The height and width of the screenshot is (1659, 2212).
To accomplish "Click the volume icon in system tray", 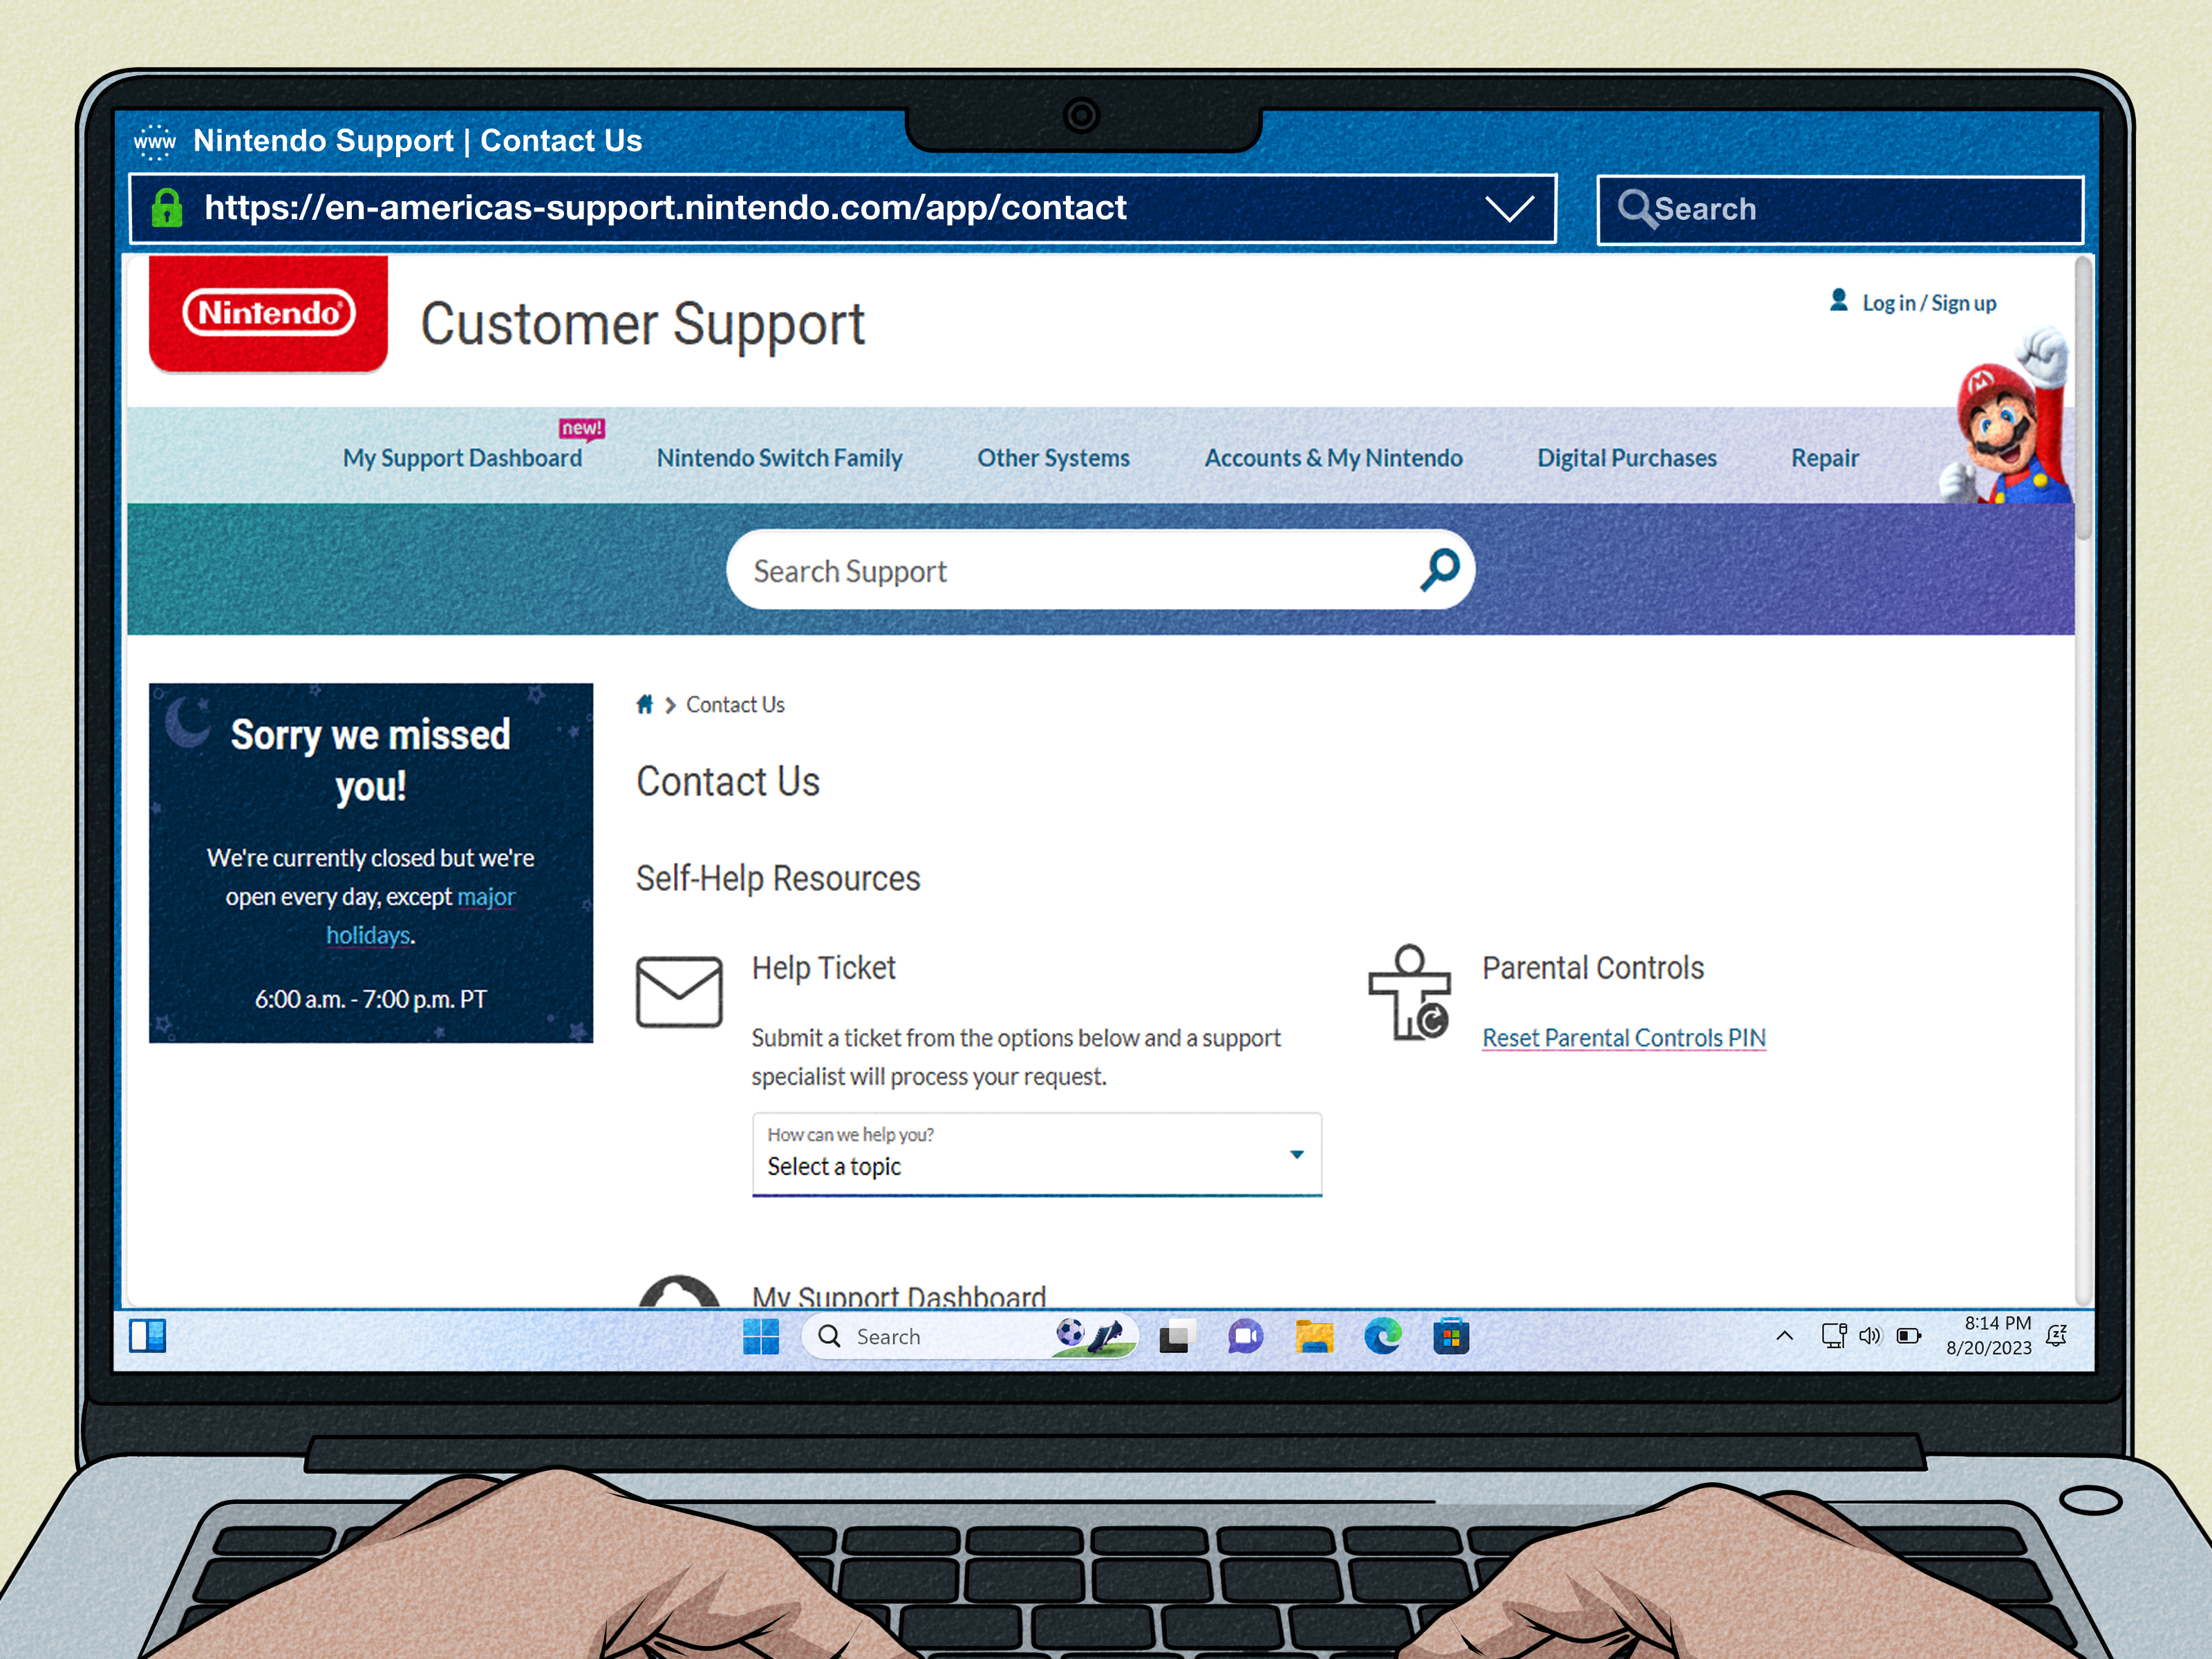I will (1870, 1336).
